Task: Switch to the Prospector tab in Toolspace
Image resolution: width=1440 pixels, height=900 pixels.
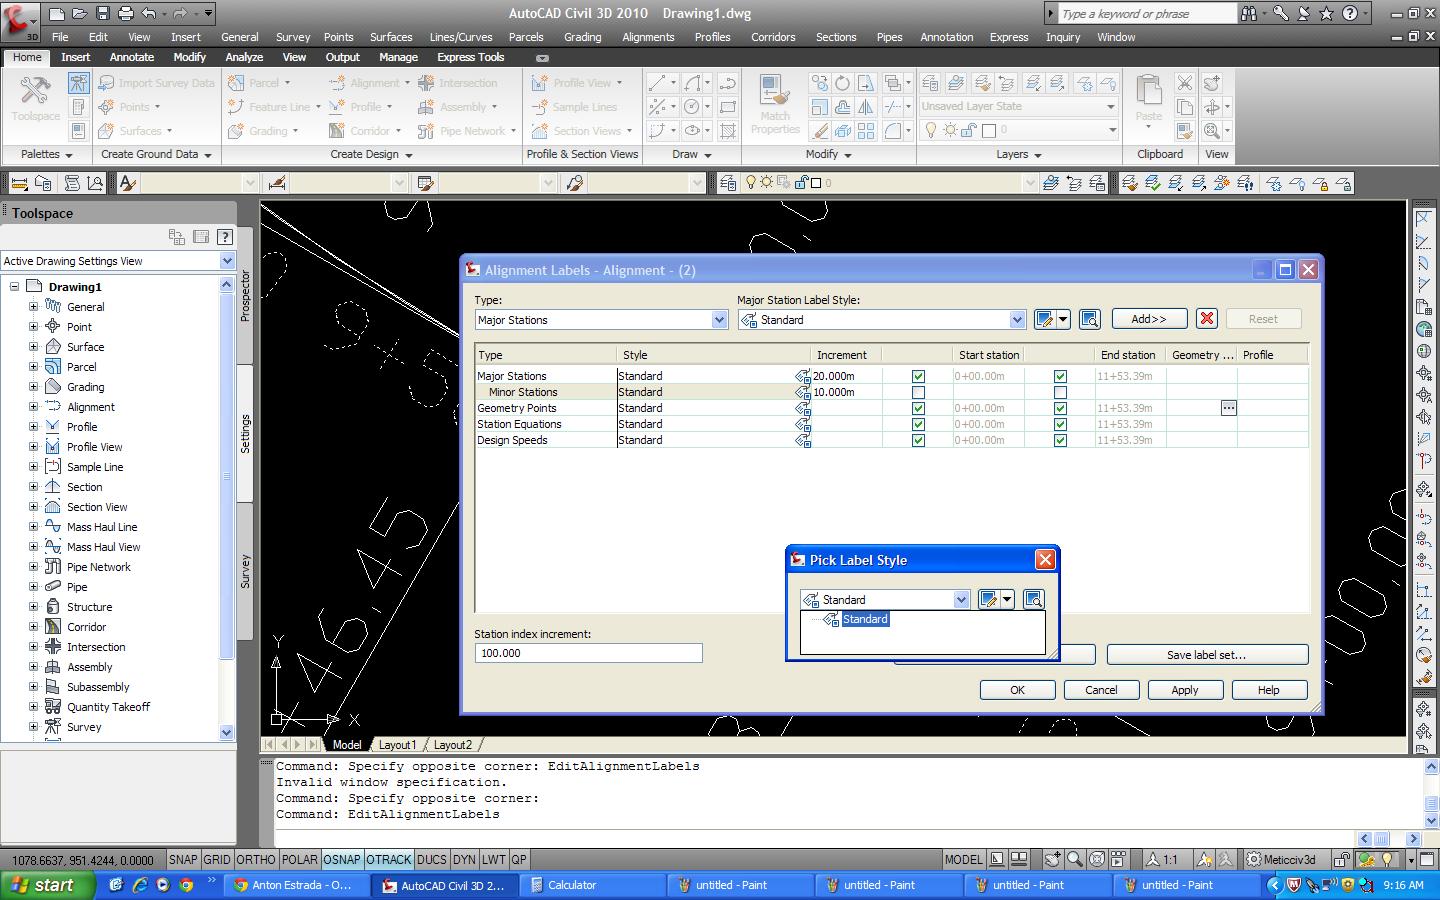Action: (x=245, y=295)
